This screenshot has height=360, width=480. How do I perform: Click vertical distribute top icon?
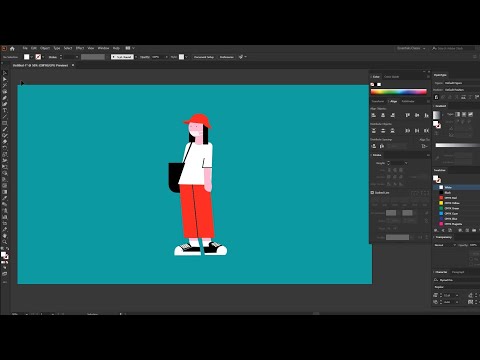[374, 130]
